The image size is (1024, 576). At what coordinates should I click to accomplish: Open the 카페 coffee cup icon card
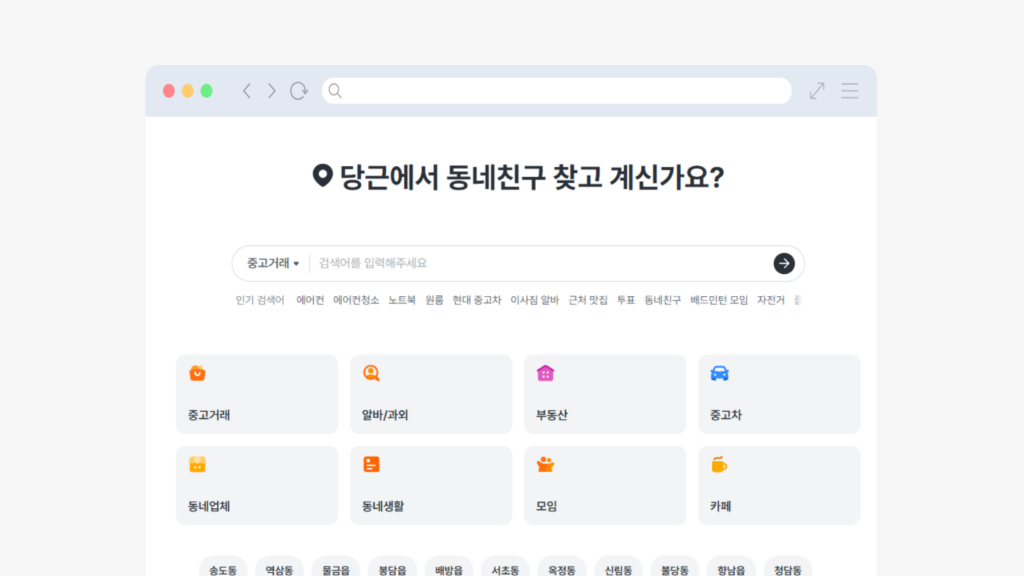(x=779, y=485)
